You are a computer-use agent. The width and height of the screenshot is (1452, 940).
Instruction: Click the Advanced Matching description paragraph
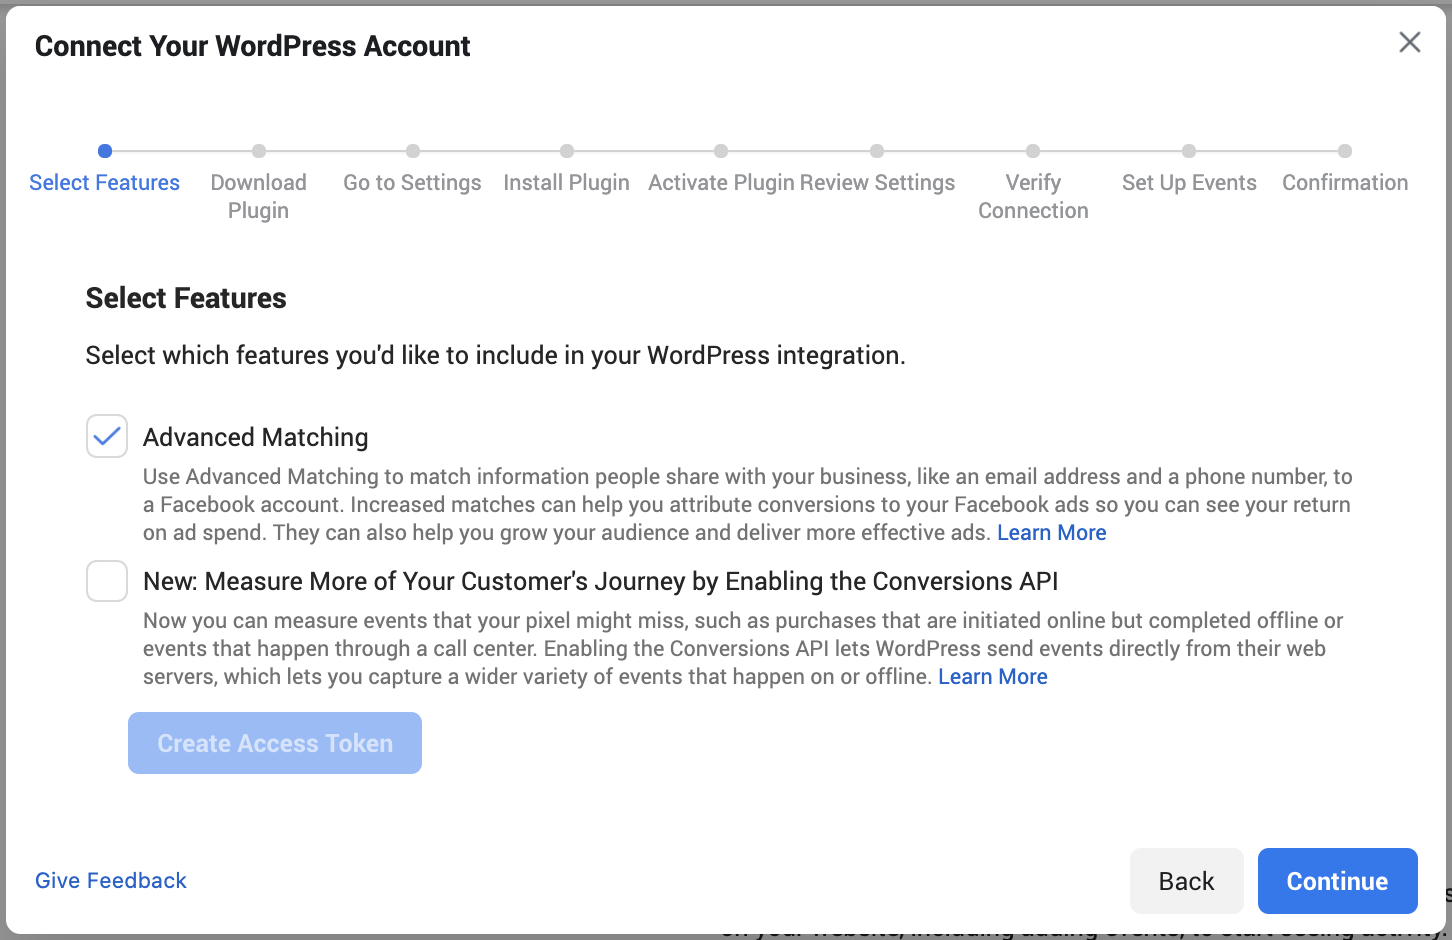point(748,505)
